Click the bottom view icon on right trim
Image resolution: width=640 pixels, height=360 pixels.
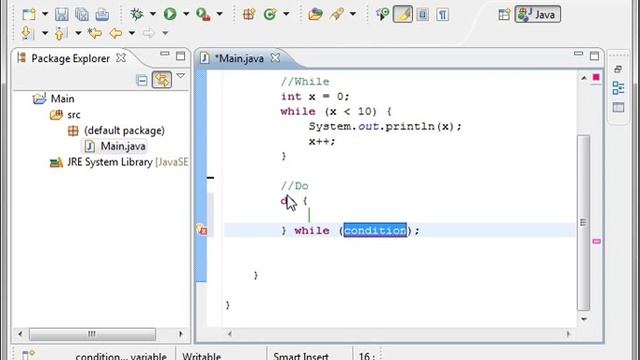click(x=618, y=107)
